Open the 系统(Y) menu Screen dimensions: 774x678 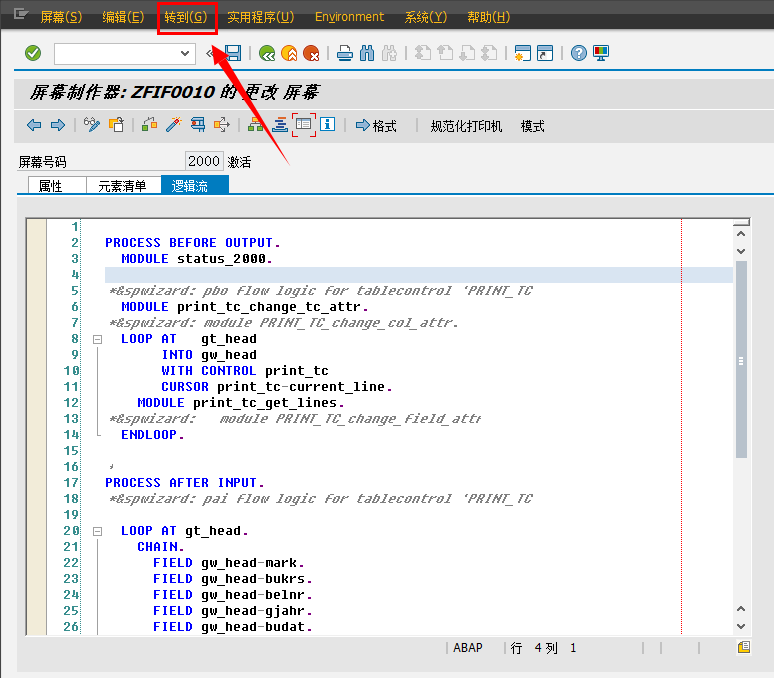pos(426,17)
